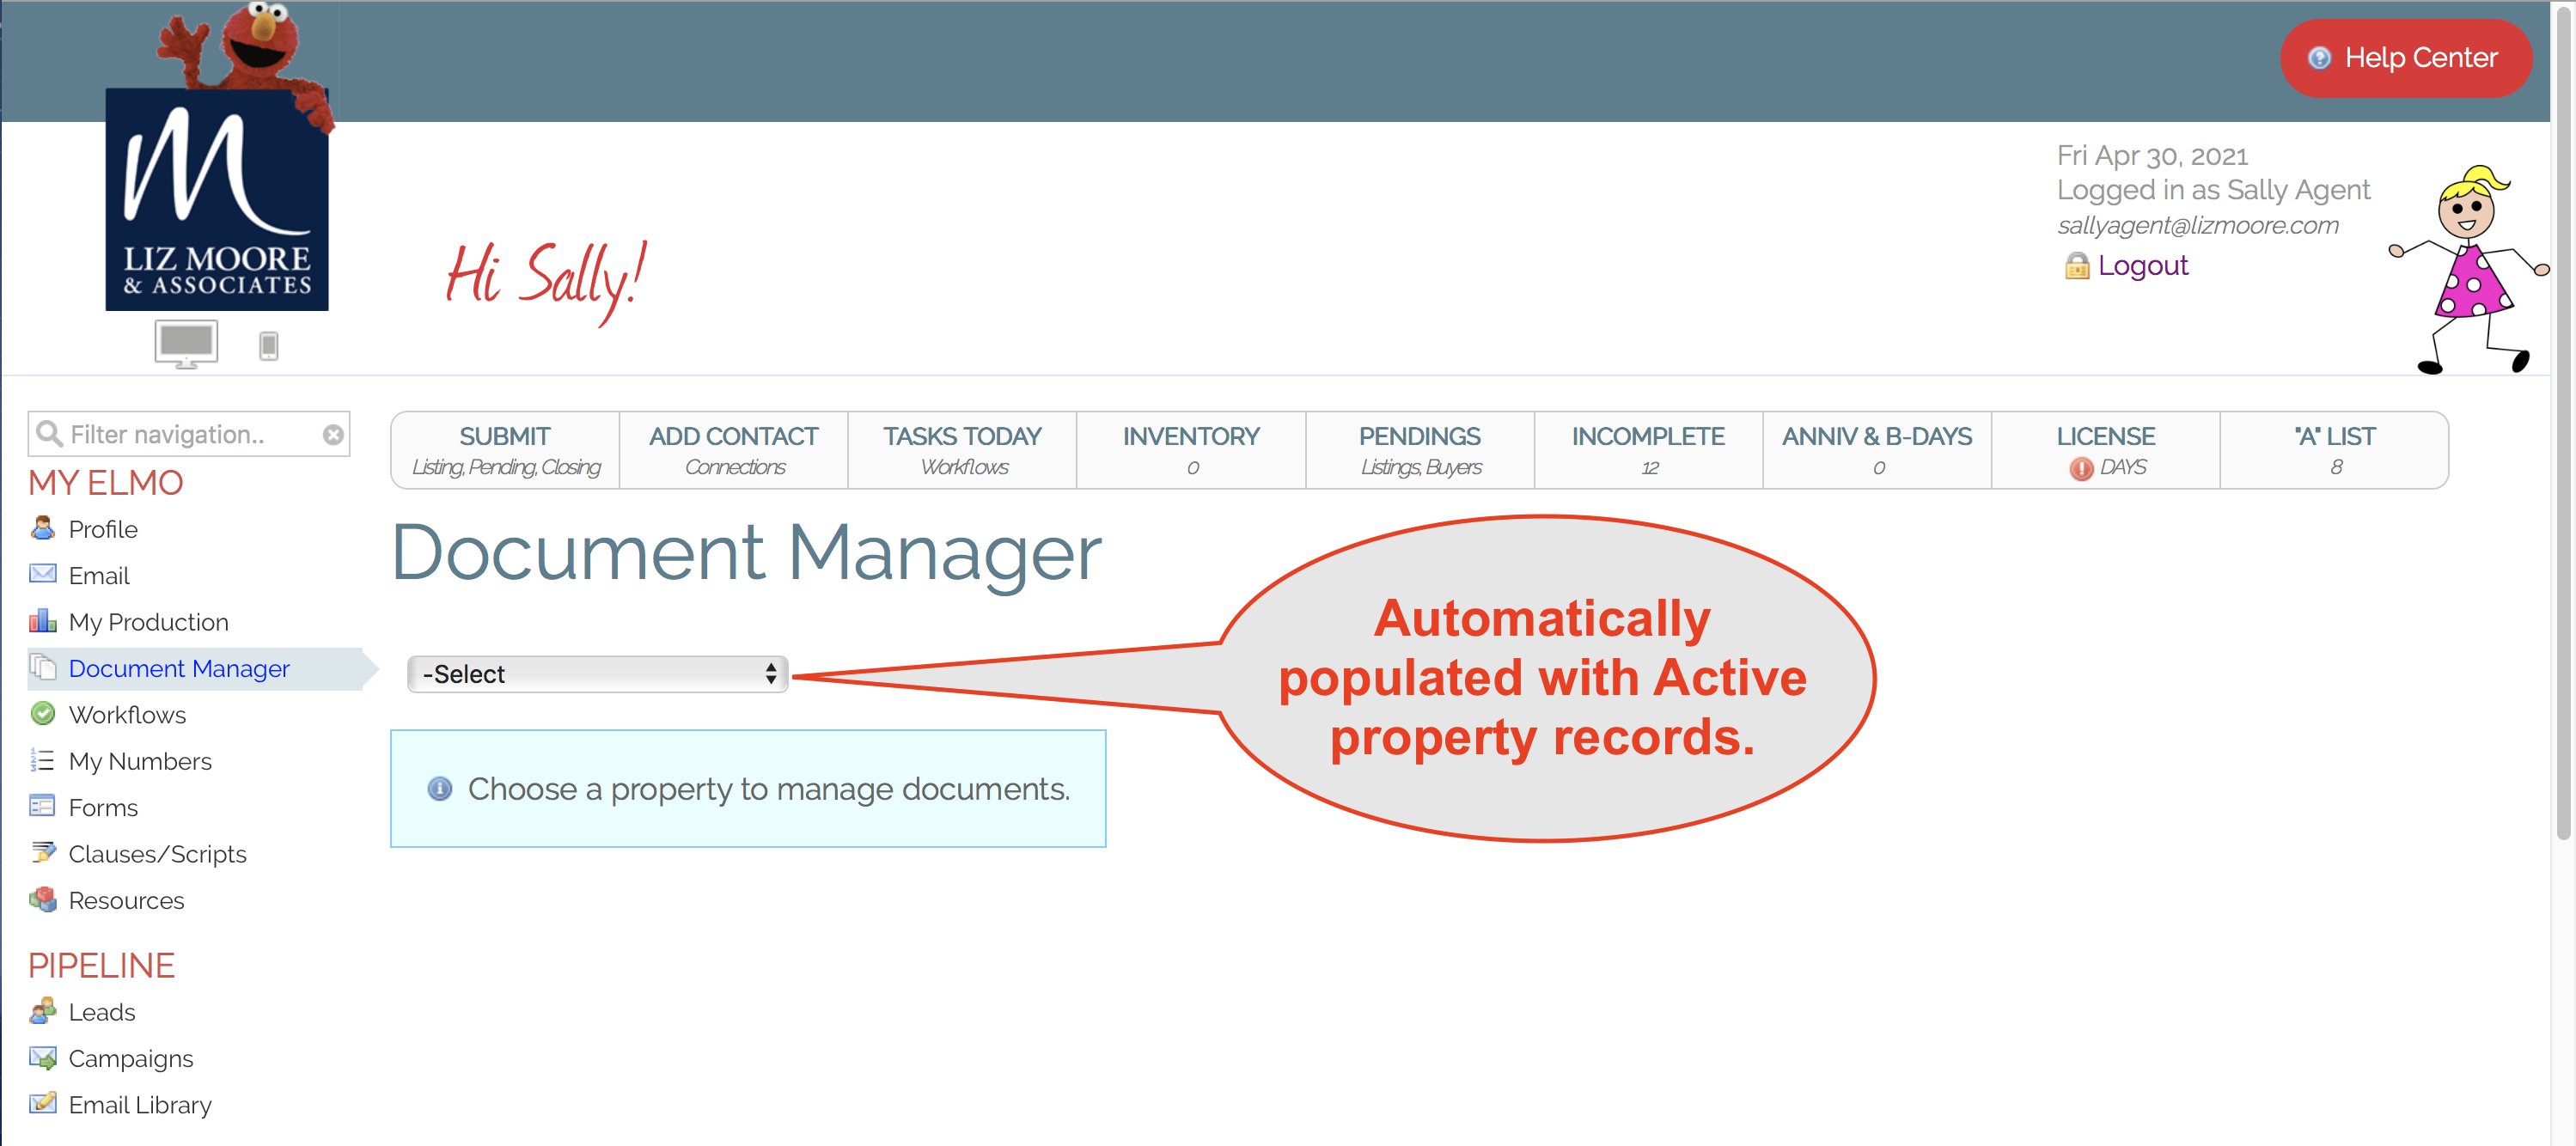Expand the property -Select dropdown
The height and width of the screenshot is (1146, 2576).
tap(597, 674)
